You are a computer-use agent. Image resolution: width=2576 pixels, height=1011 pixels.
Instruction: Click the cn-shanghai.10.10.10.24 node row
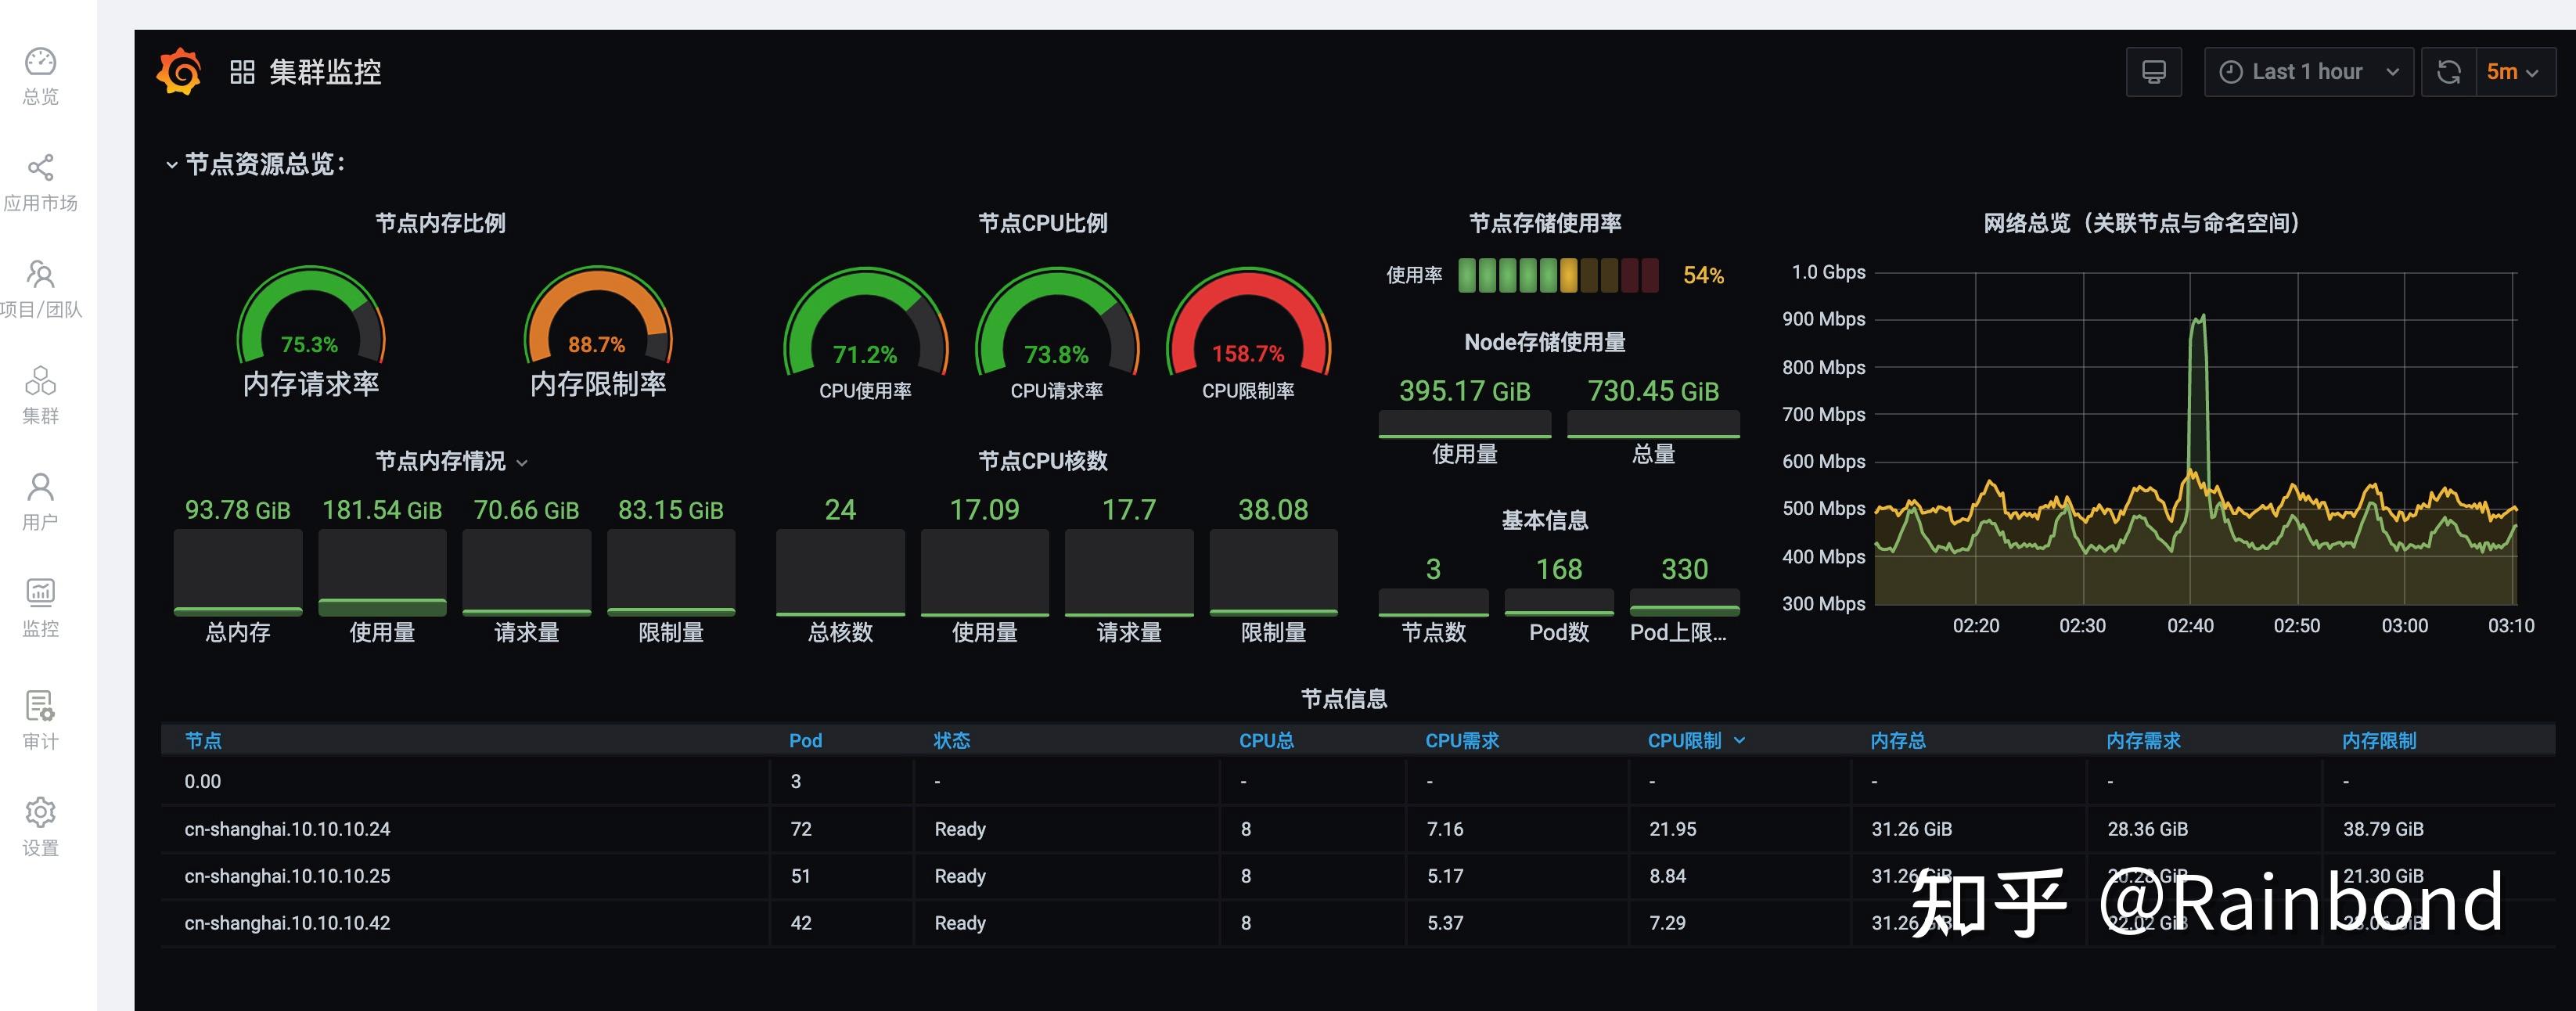pyautogui.click(x=287, y=829)
